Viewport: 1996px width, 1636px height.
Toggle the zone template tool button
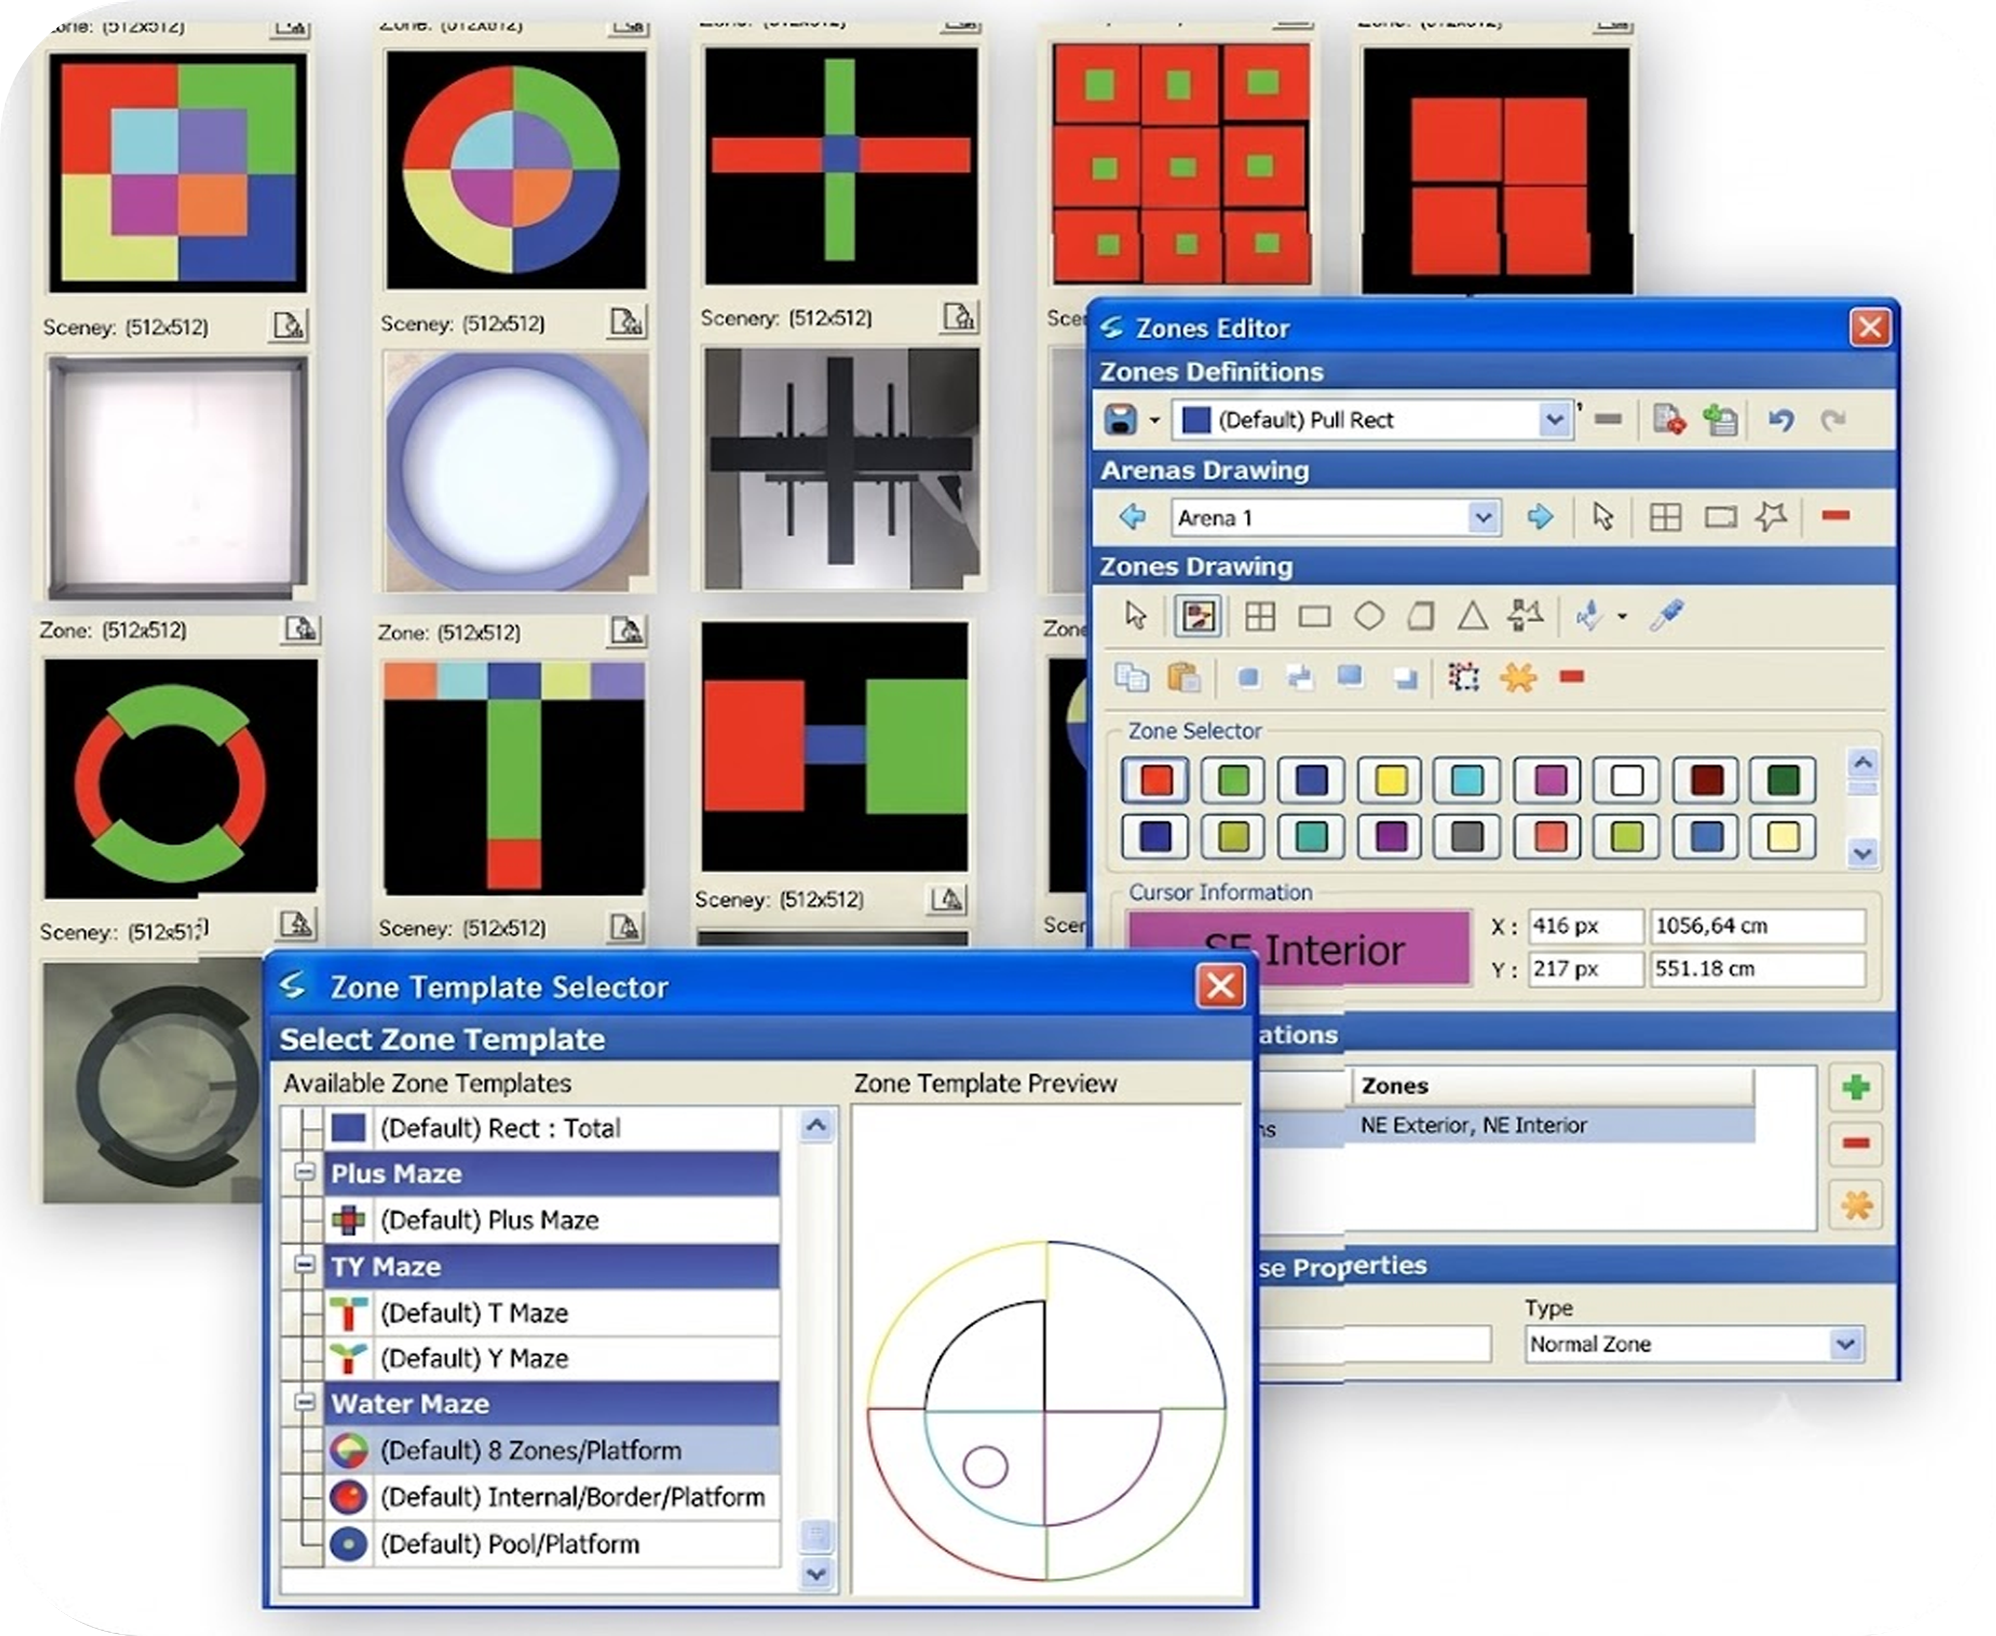click(x=1198, y=615)
